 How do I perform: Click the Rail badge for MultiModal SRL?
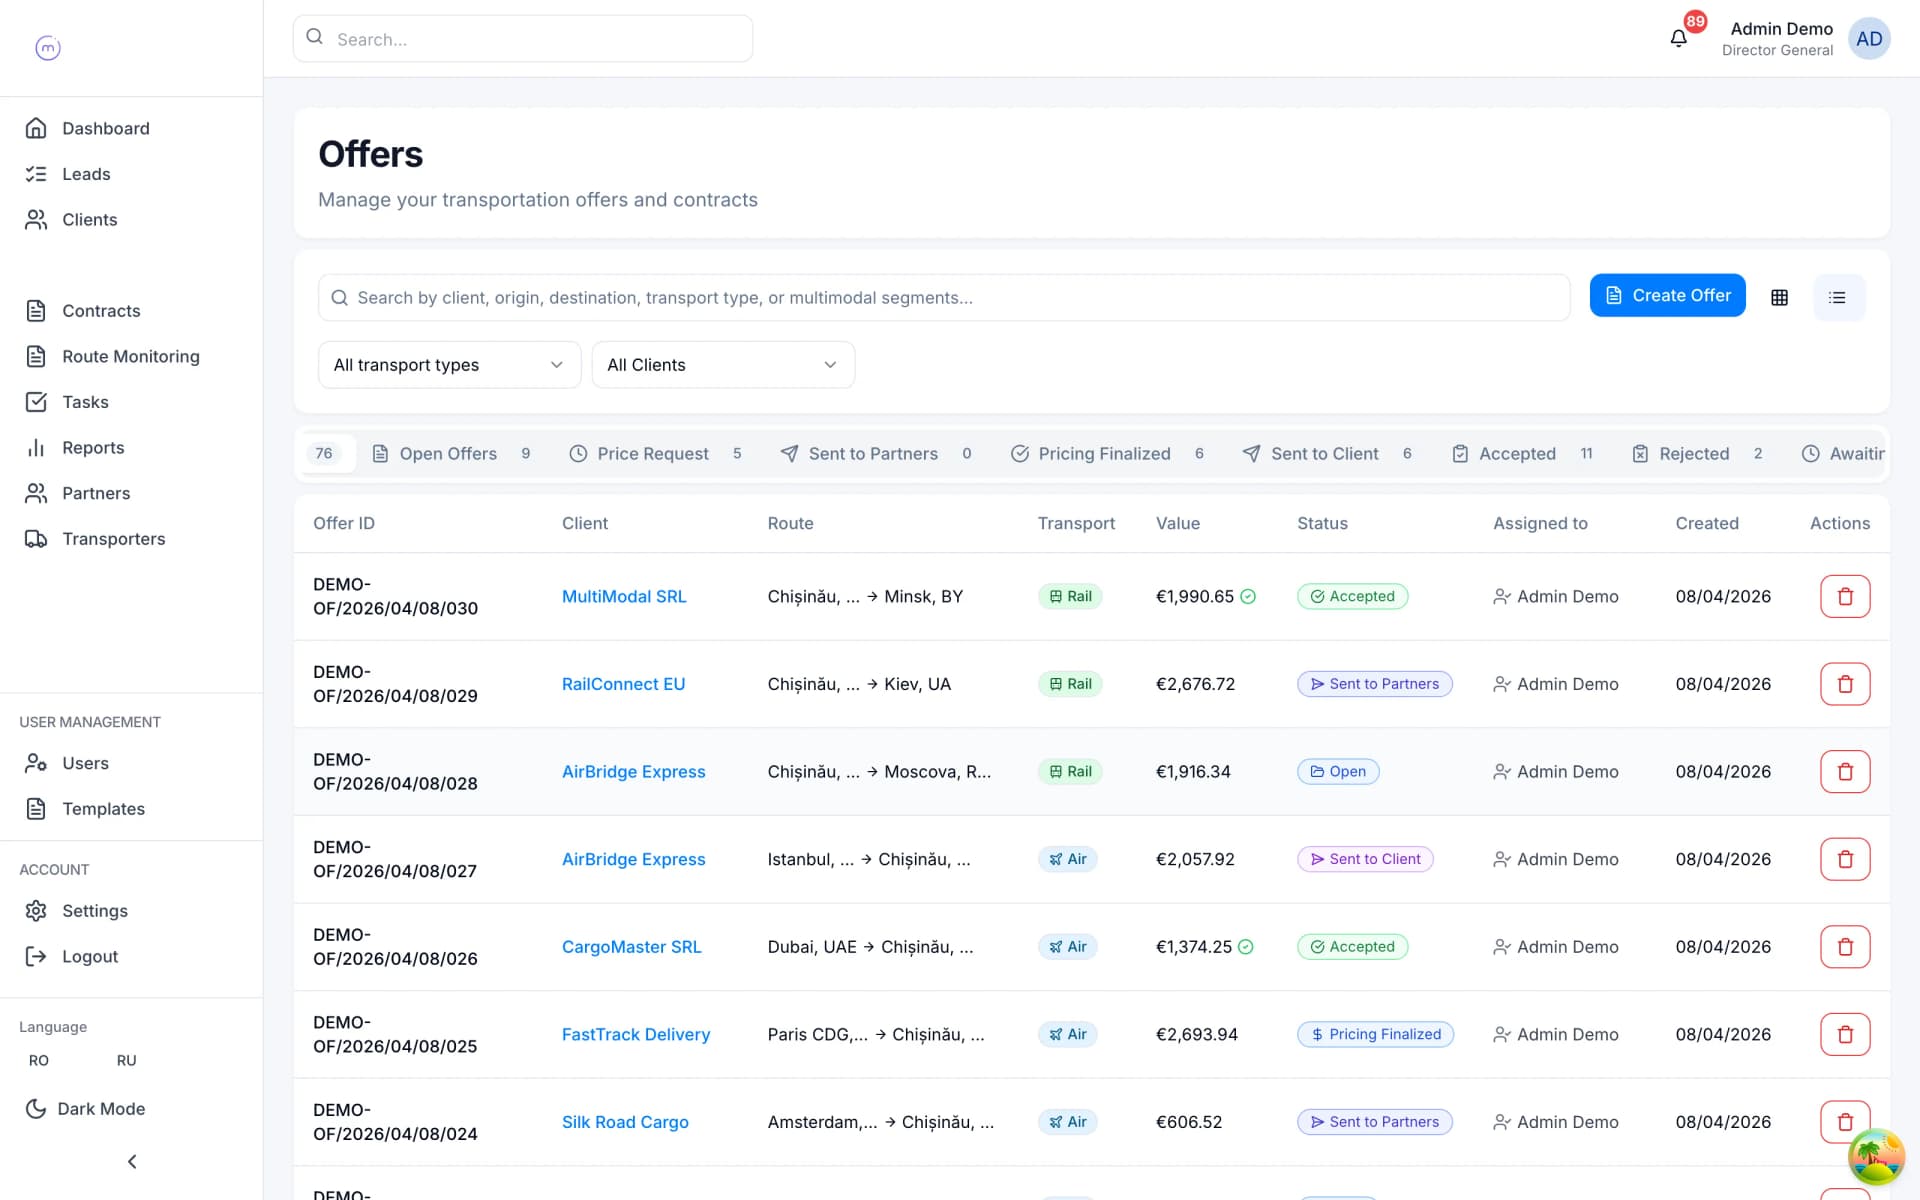[1070, 597]
